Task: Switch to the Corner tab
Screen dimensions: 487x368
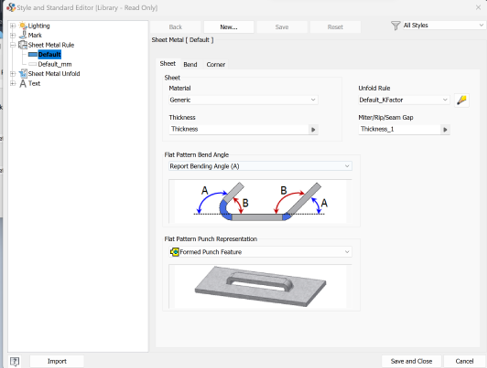Action: (216, 64)
